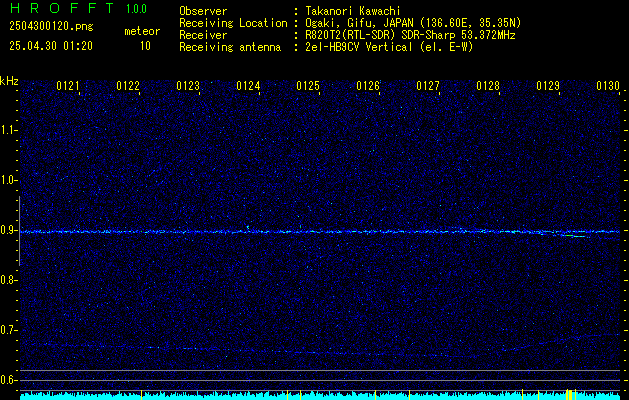Screen dimensions: 629x400
Task: Click the Receiving Location label
Action: pos(233,23)
